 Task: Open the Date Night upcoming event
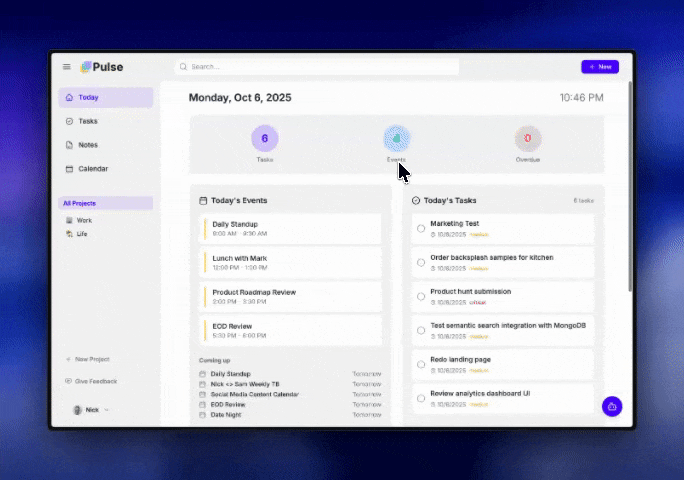point(226,414)
